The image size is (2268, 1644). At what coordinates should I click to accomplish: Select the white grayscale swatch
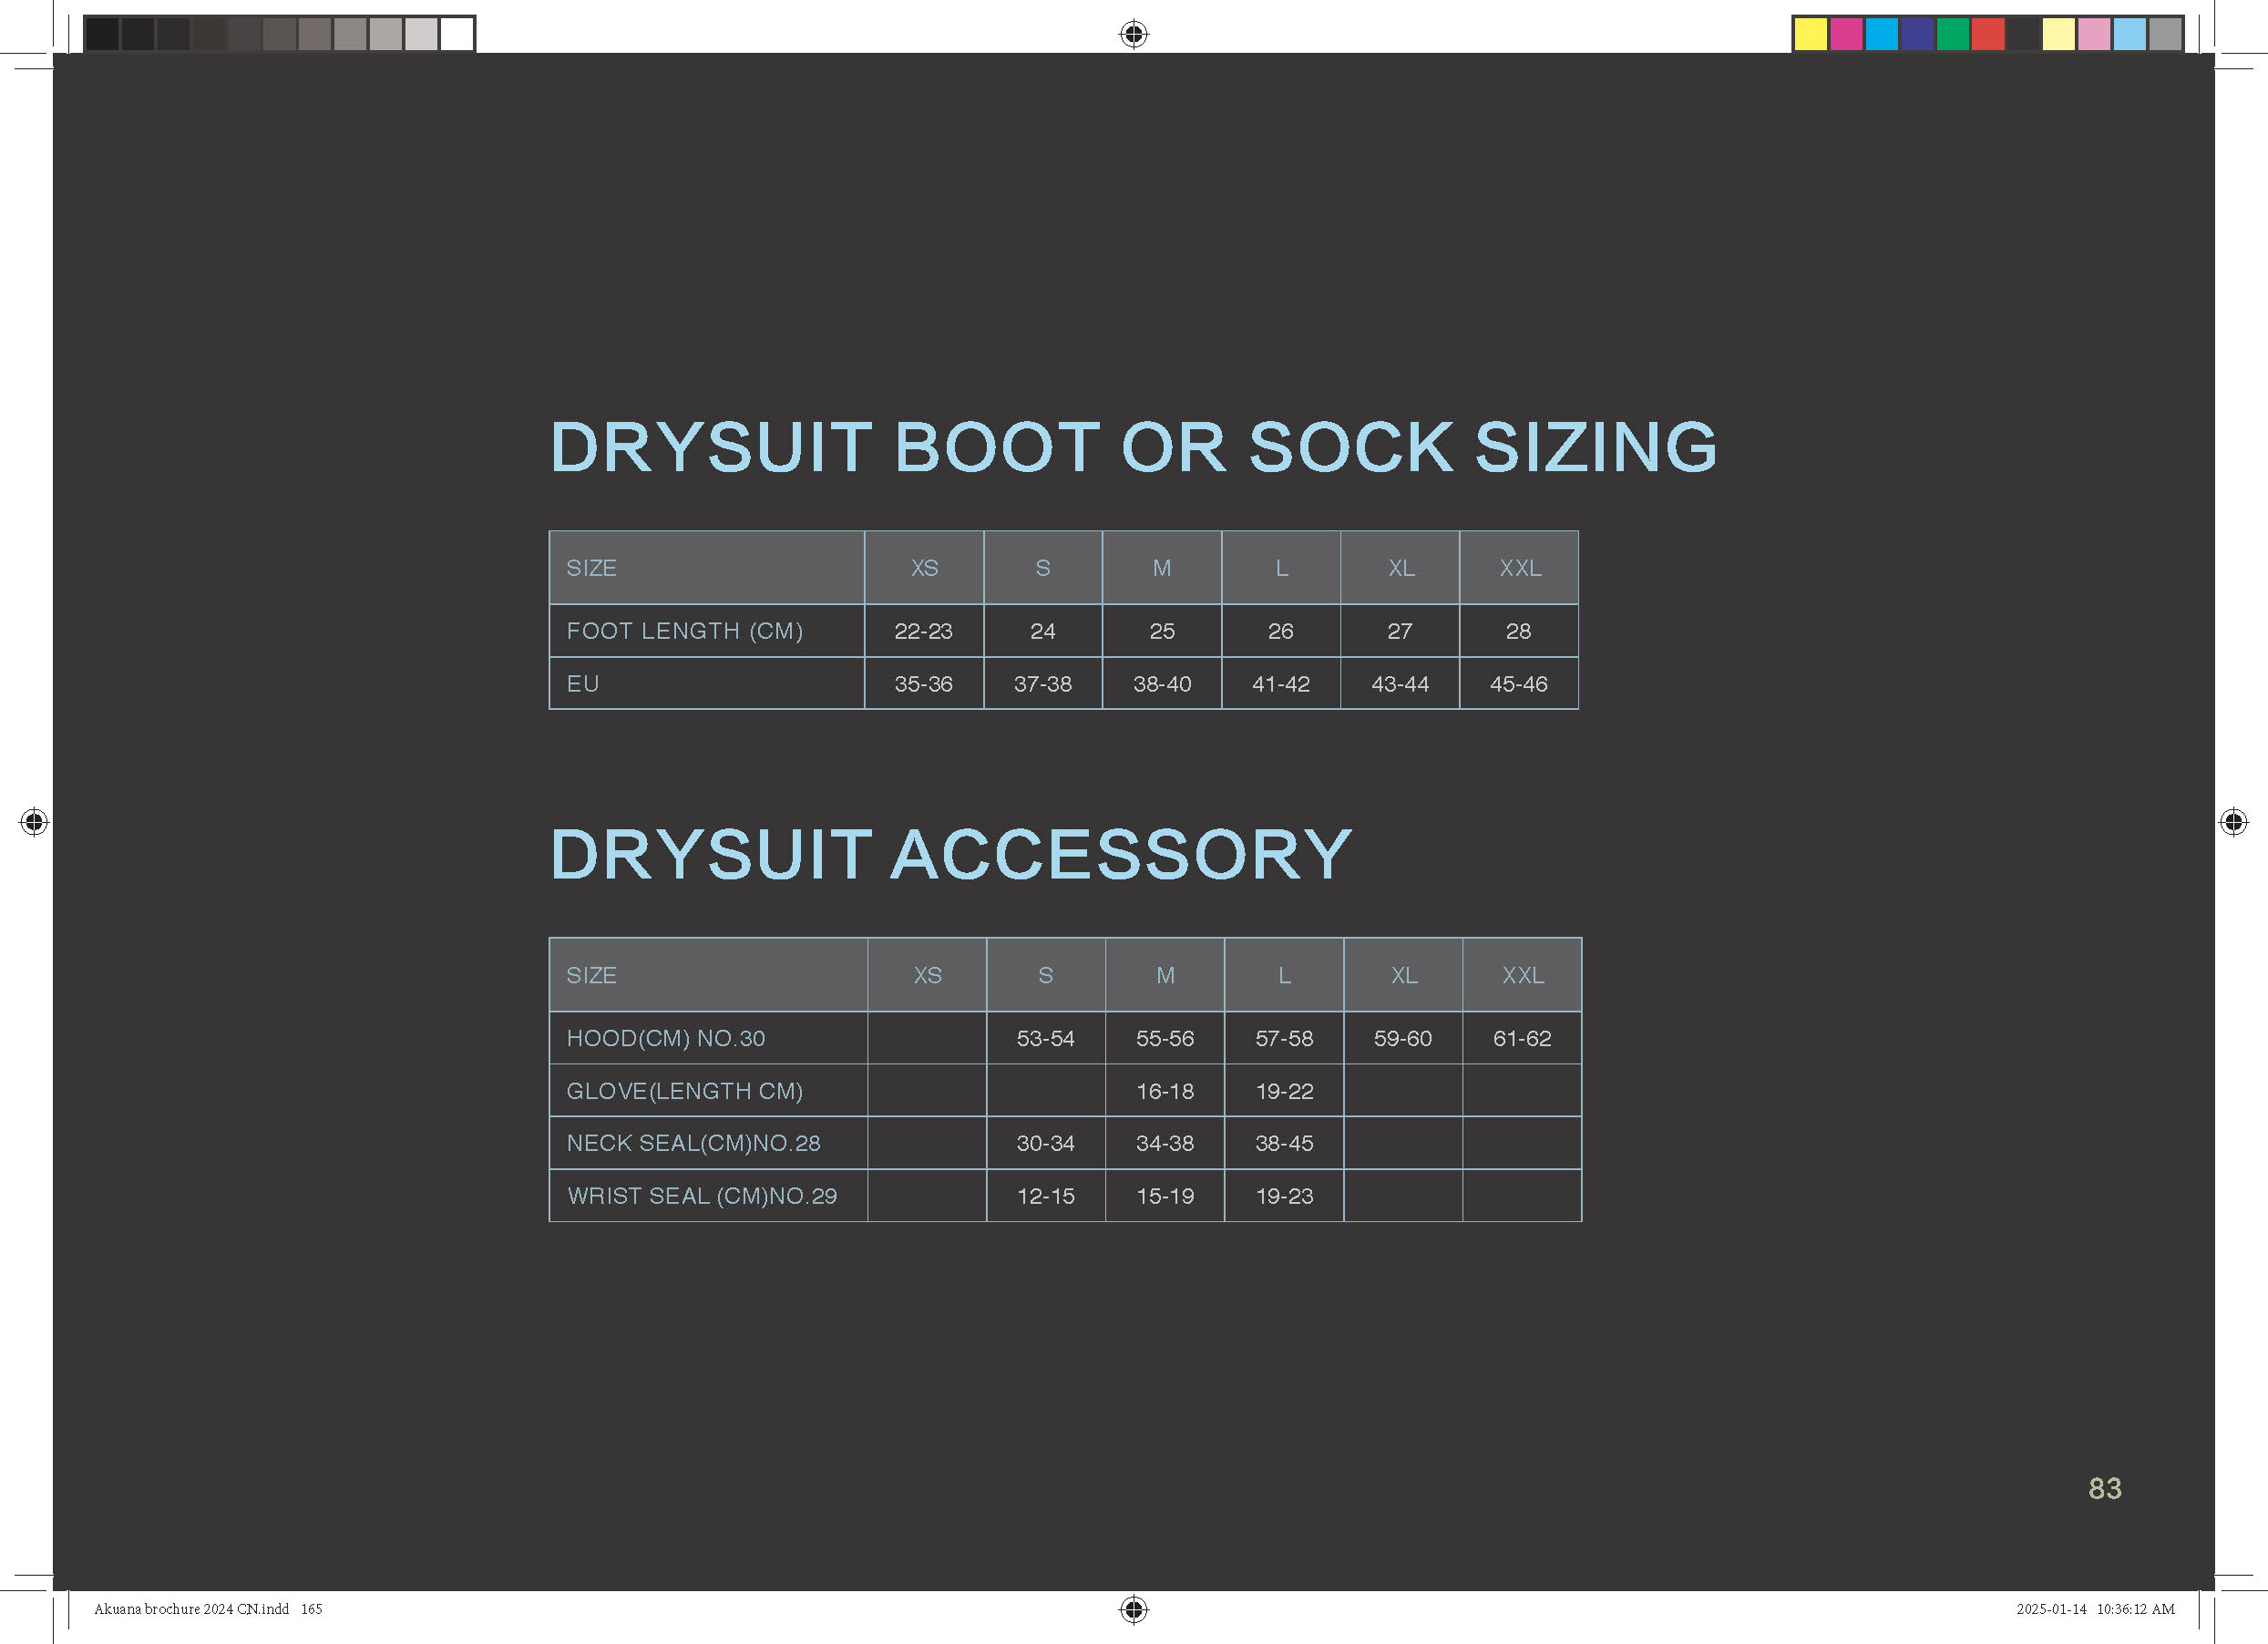457,34
